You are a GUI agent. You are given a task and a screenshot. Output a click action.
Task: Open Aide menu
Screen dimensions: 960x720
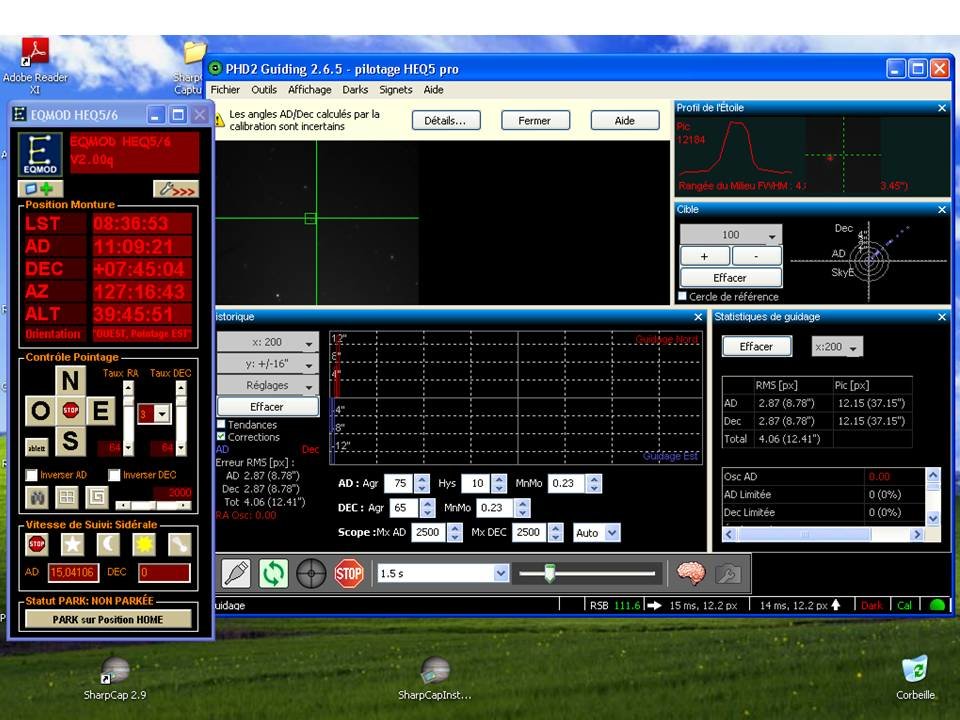click(433, 89)
